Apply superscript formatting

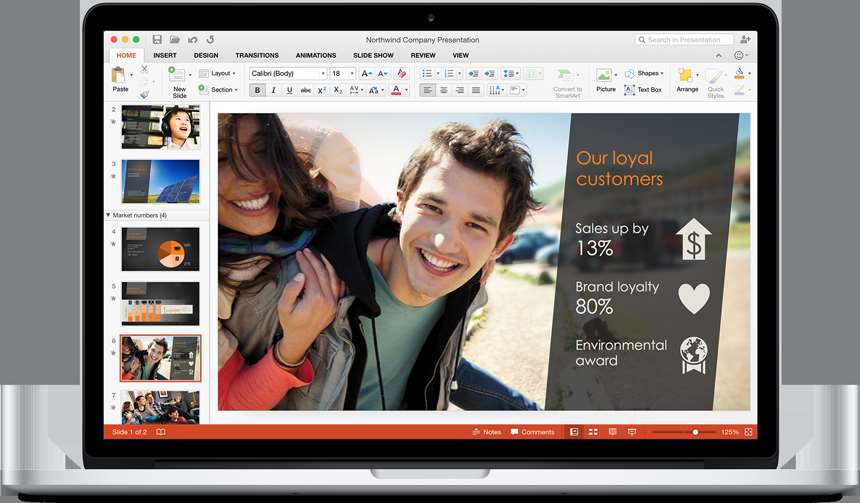click(322, 91)
